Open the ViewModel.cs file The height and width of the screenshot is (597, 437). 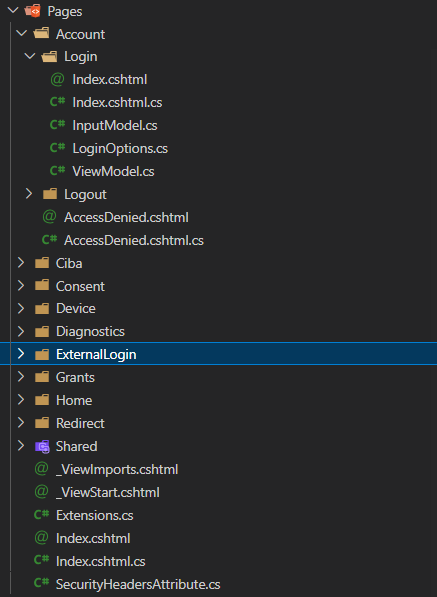pos(113,171)
